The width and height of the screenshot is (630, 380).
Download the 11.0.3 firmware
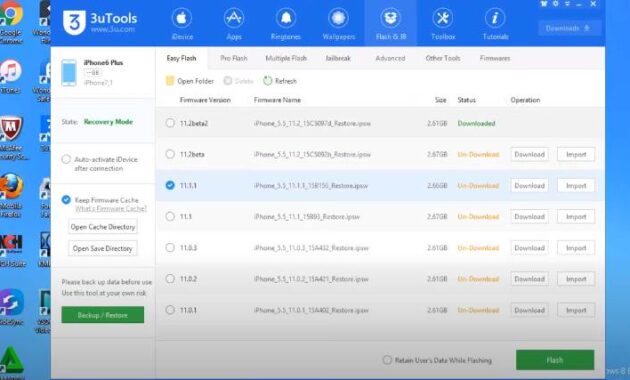(x=530, y=248)
